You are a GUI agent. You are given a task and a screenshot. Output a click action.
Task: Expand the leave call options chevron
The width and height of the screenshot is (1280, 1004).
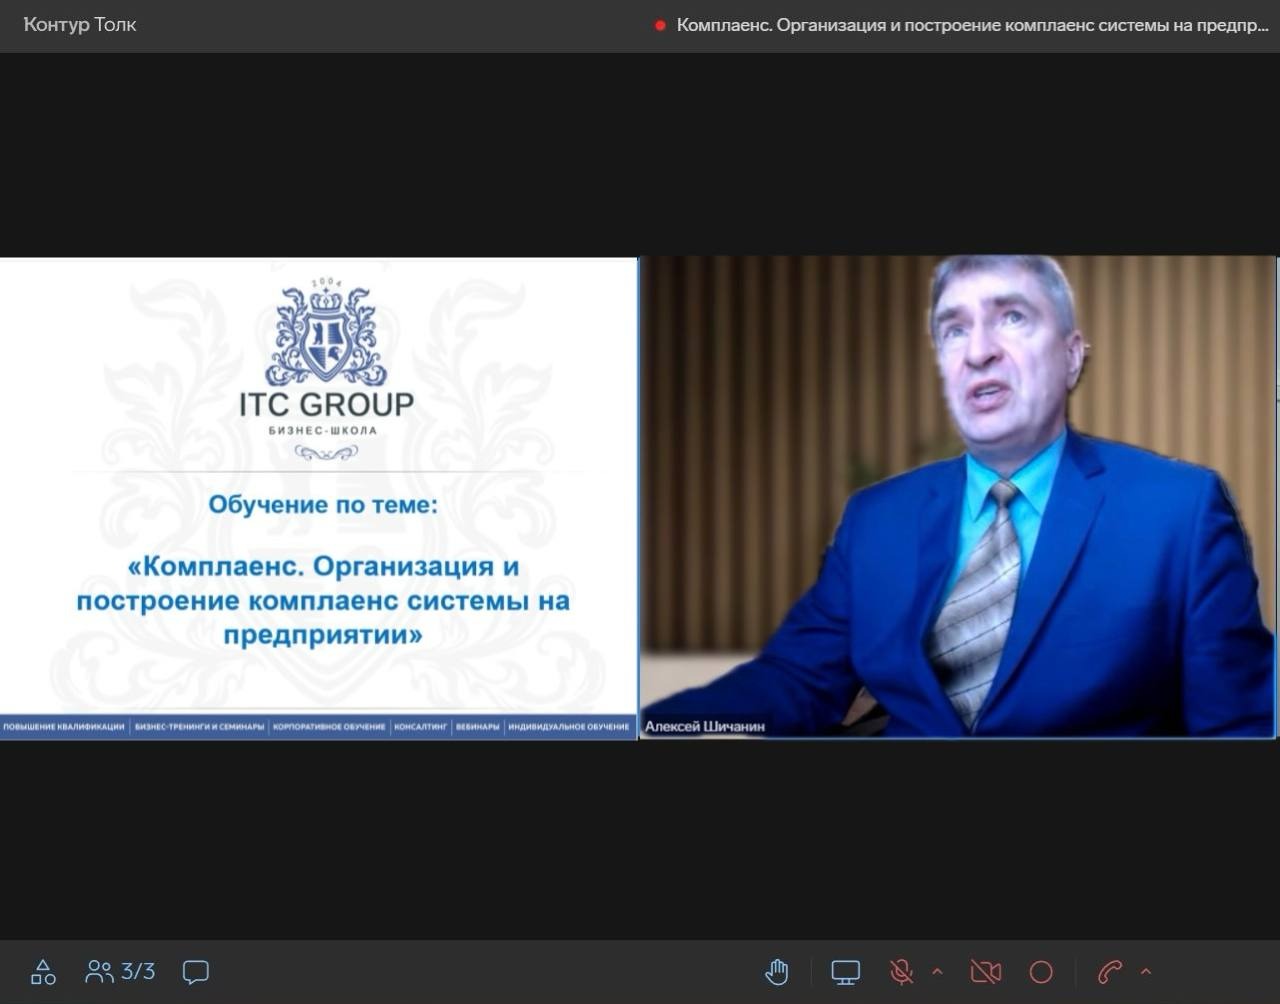tap(1146, 972)
